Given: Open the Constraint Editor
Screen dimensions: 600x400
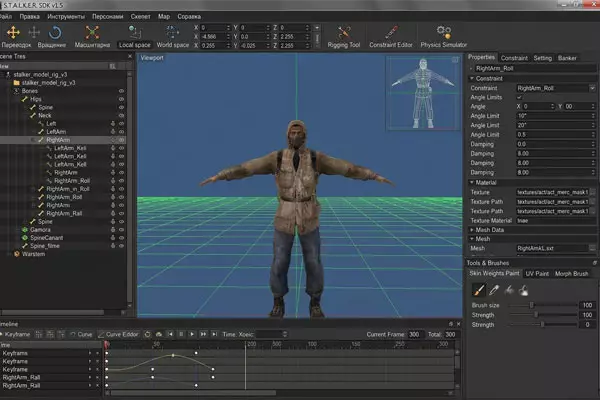Looking at the screenshot, I should [391, 37].
